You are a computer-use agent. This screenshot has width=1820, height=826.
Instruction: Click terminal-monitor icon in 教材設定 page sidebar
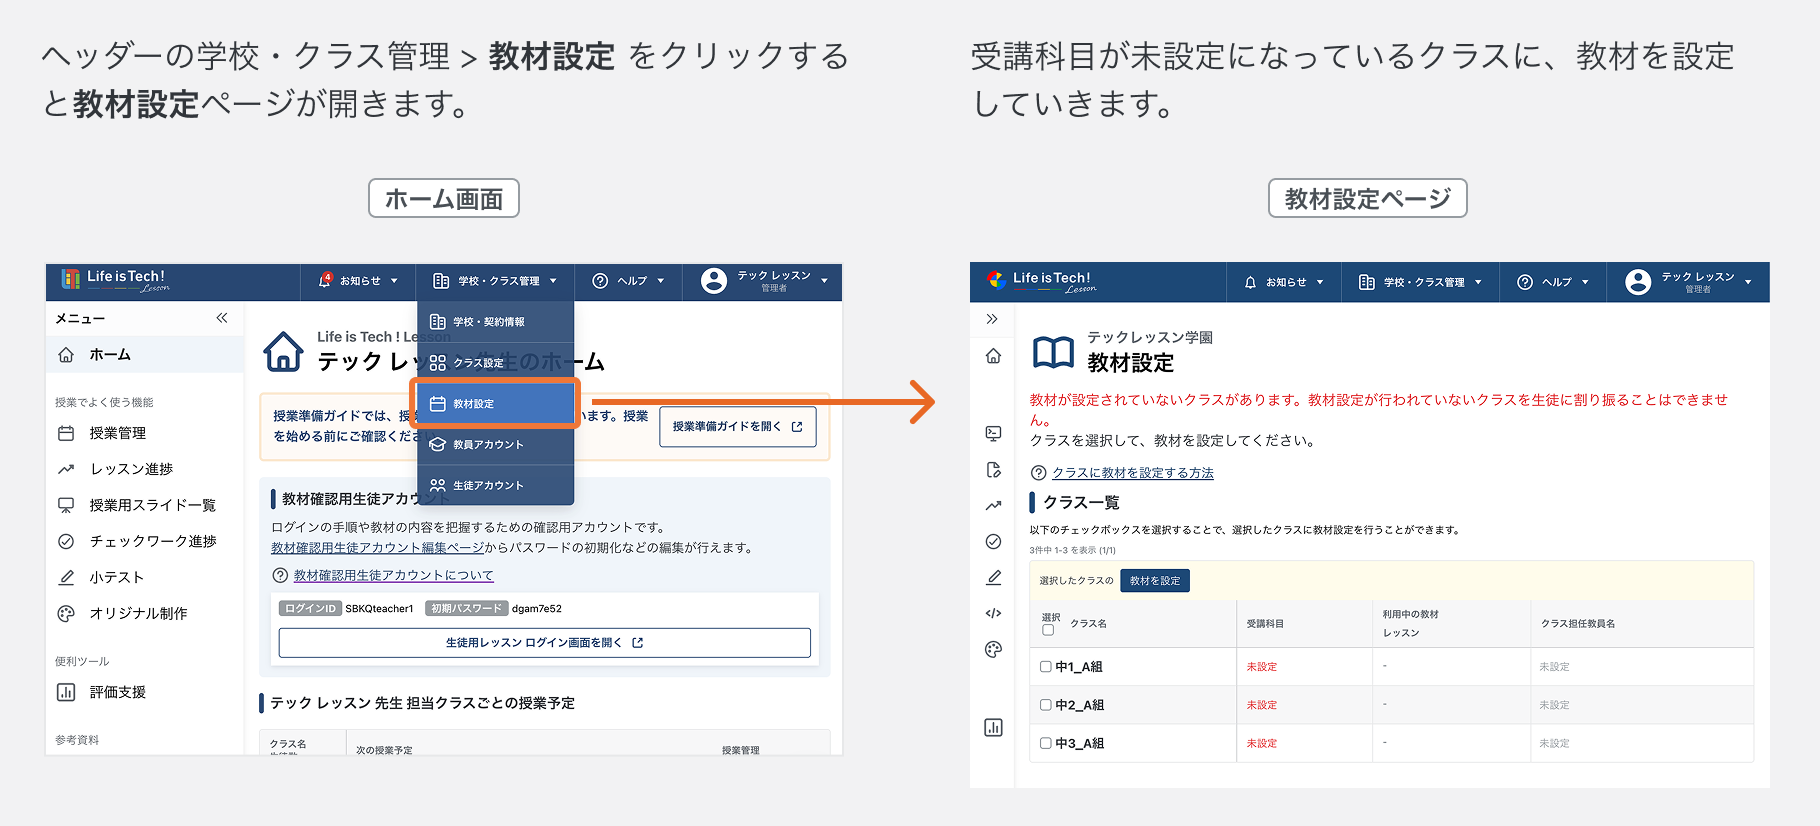(993, 433)
